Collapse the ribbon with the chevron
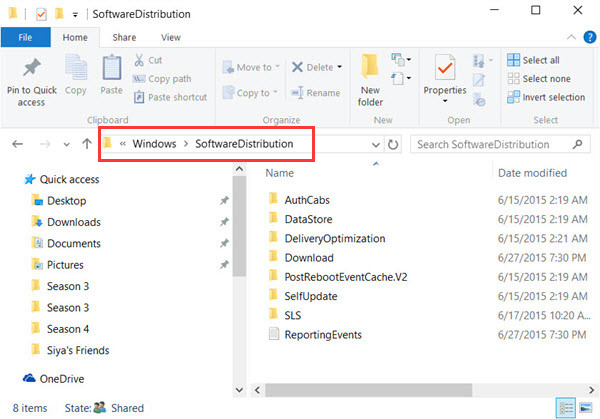 tap(571, 37)
